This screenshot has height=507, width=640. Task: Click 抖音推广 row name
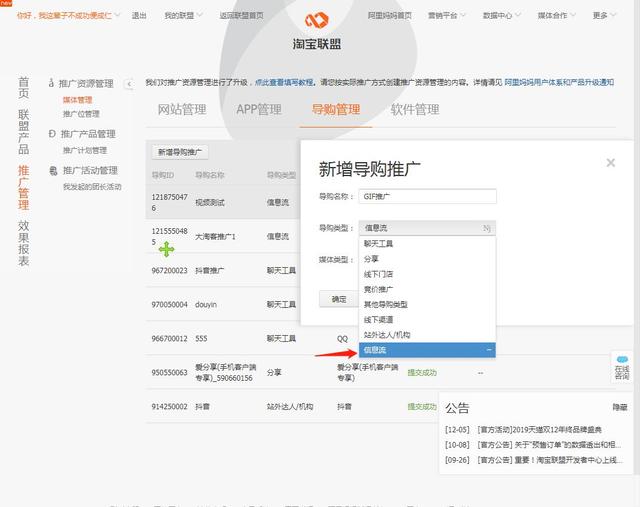210,270
